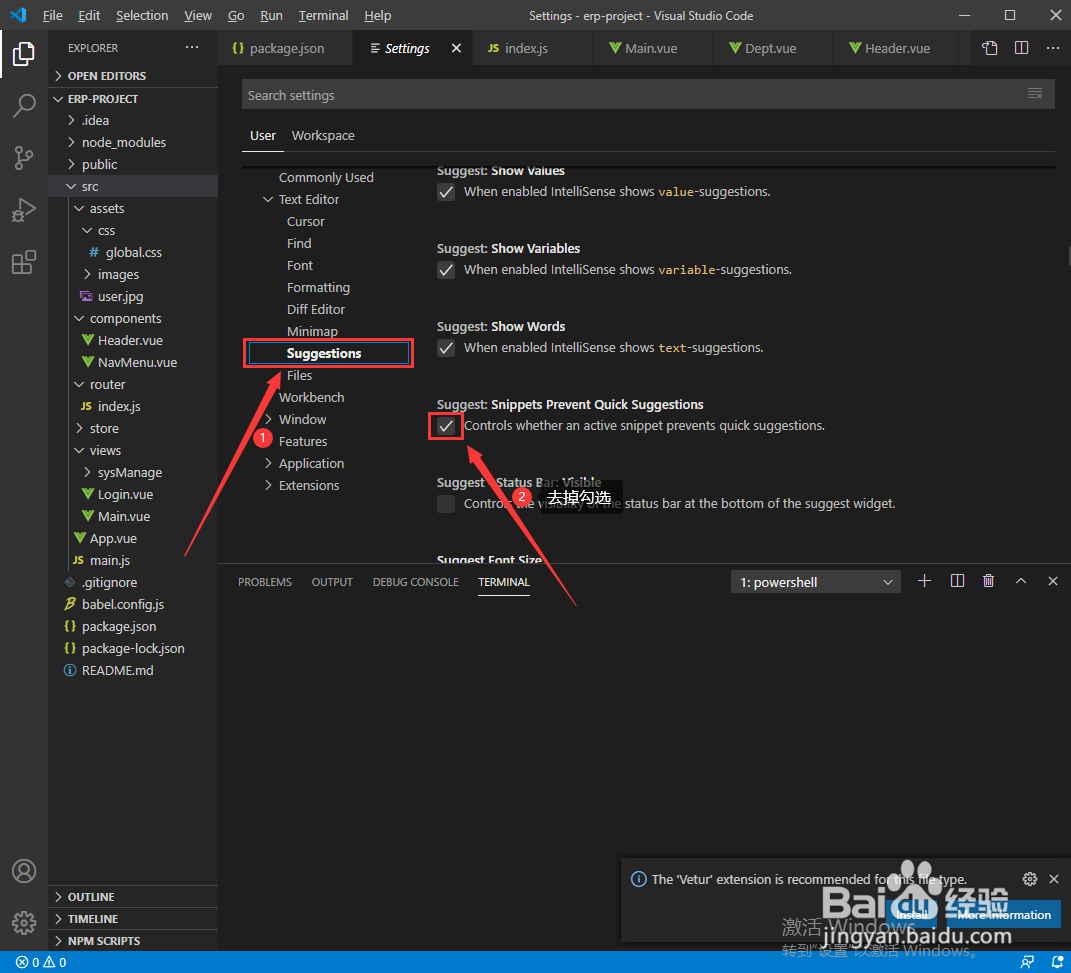Select Commonly Used settings category
The image size is (1071, 973).
tap(326, 178)
